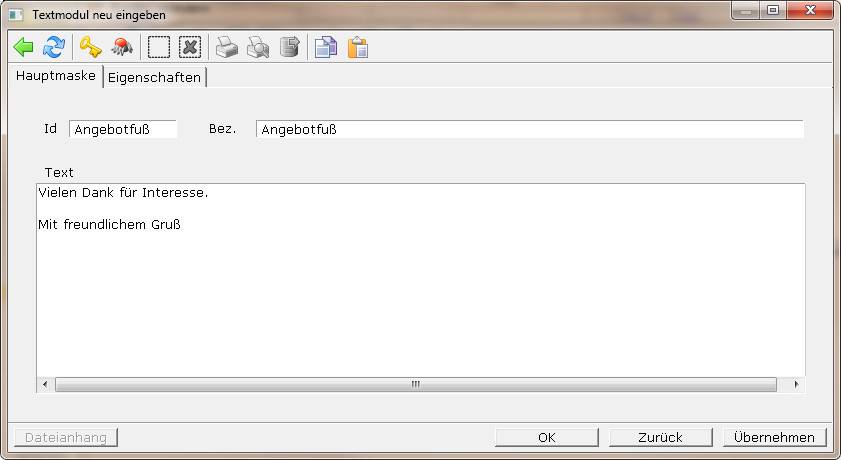Click the database export icon
841x460 pixels.
click(289, 47)
